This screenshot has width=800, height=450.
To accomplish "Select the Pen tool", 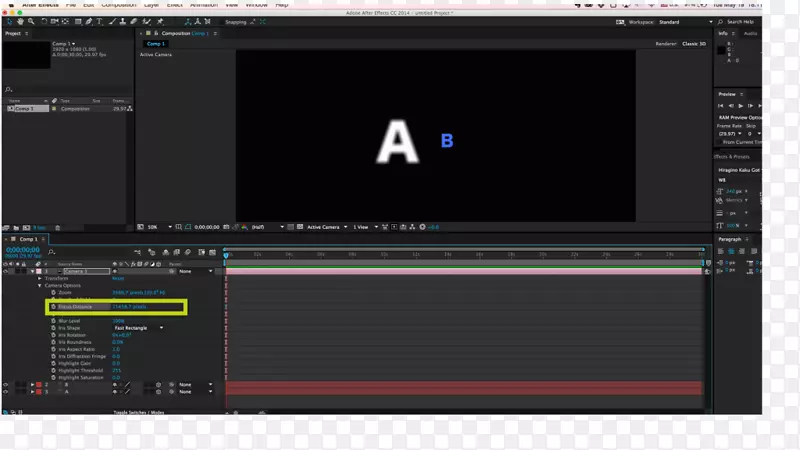I will 89,21.
